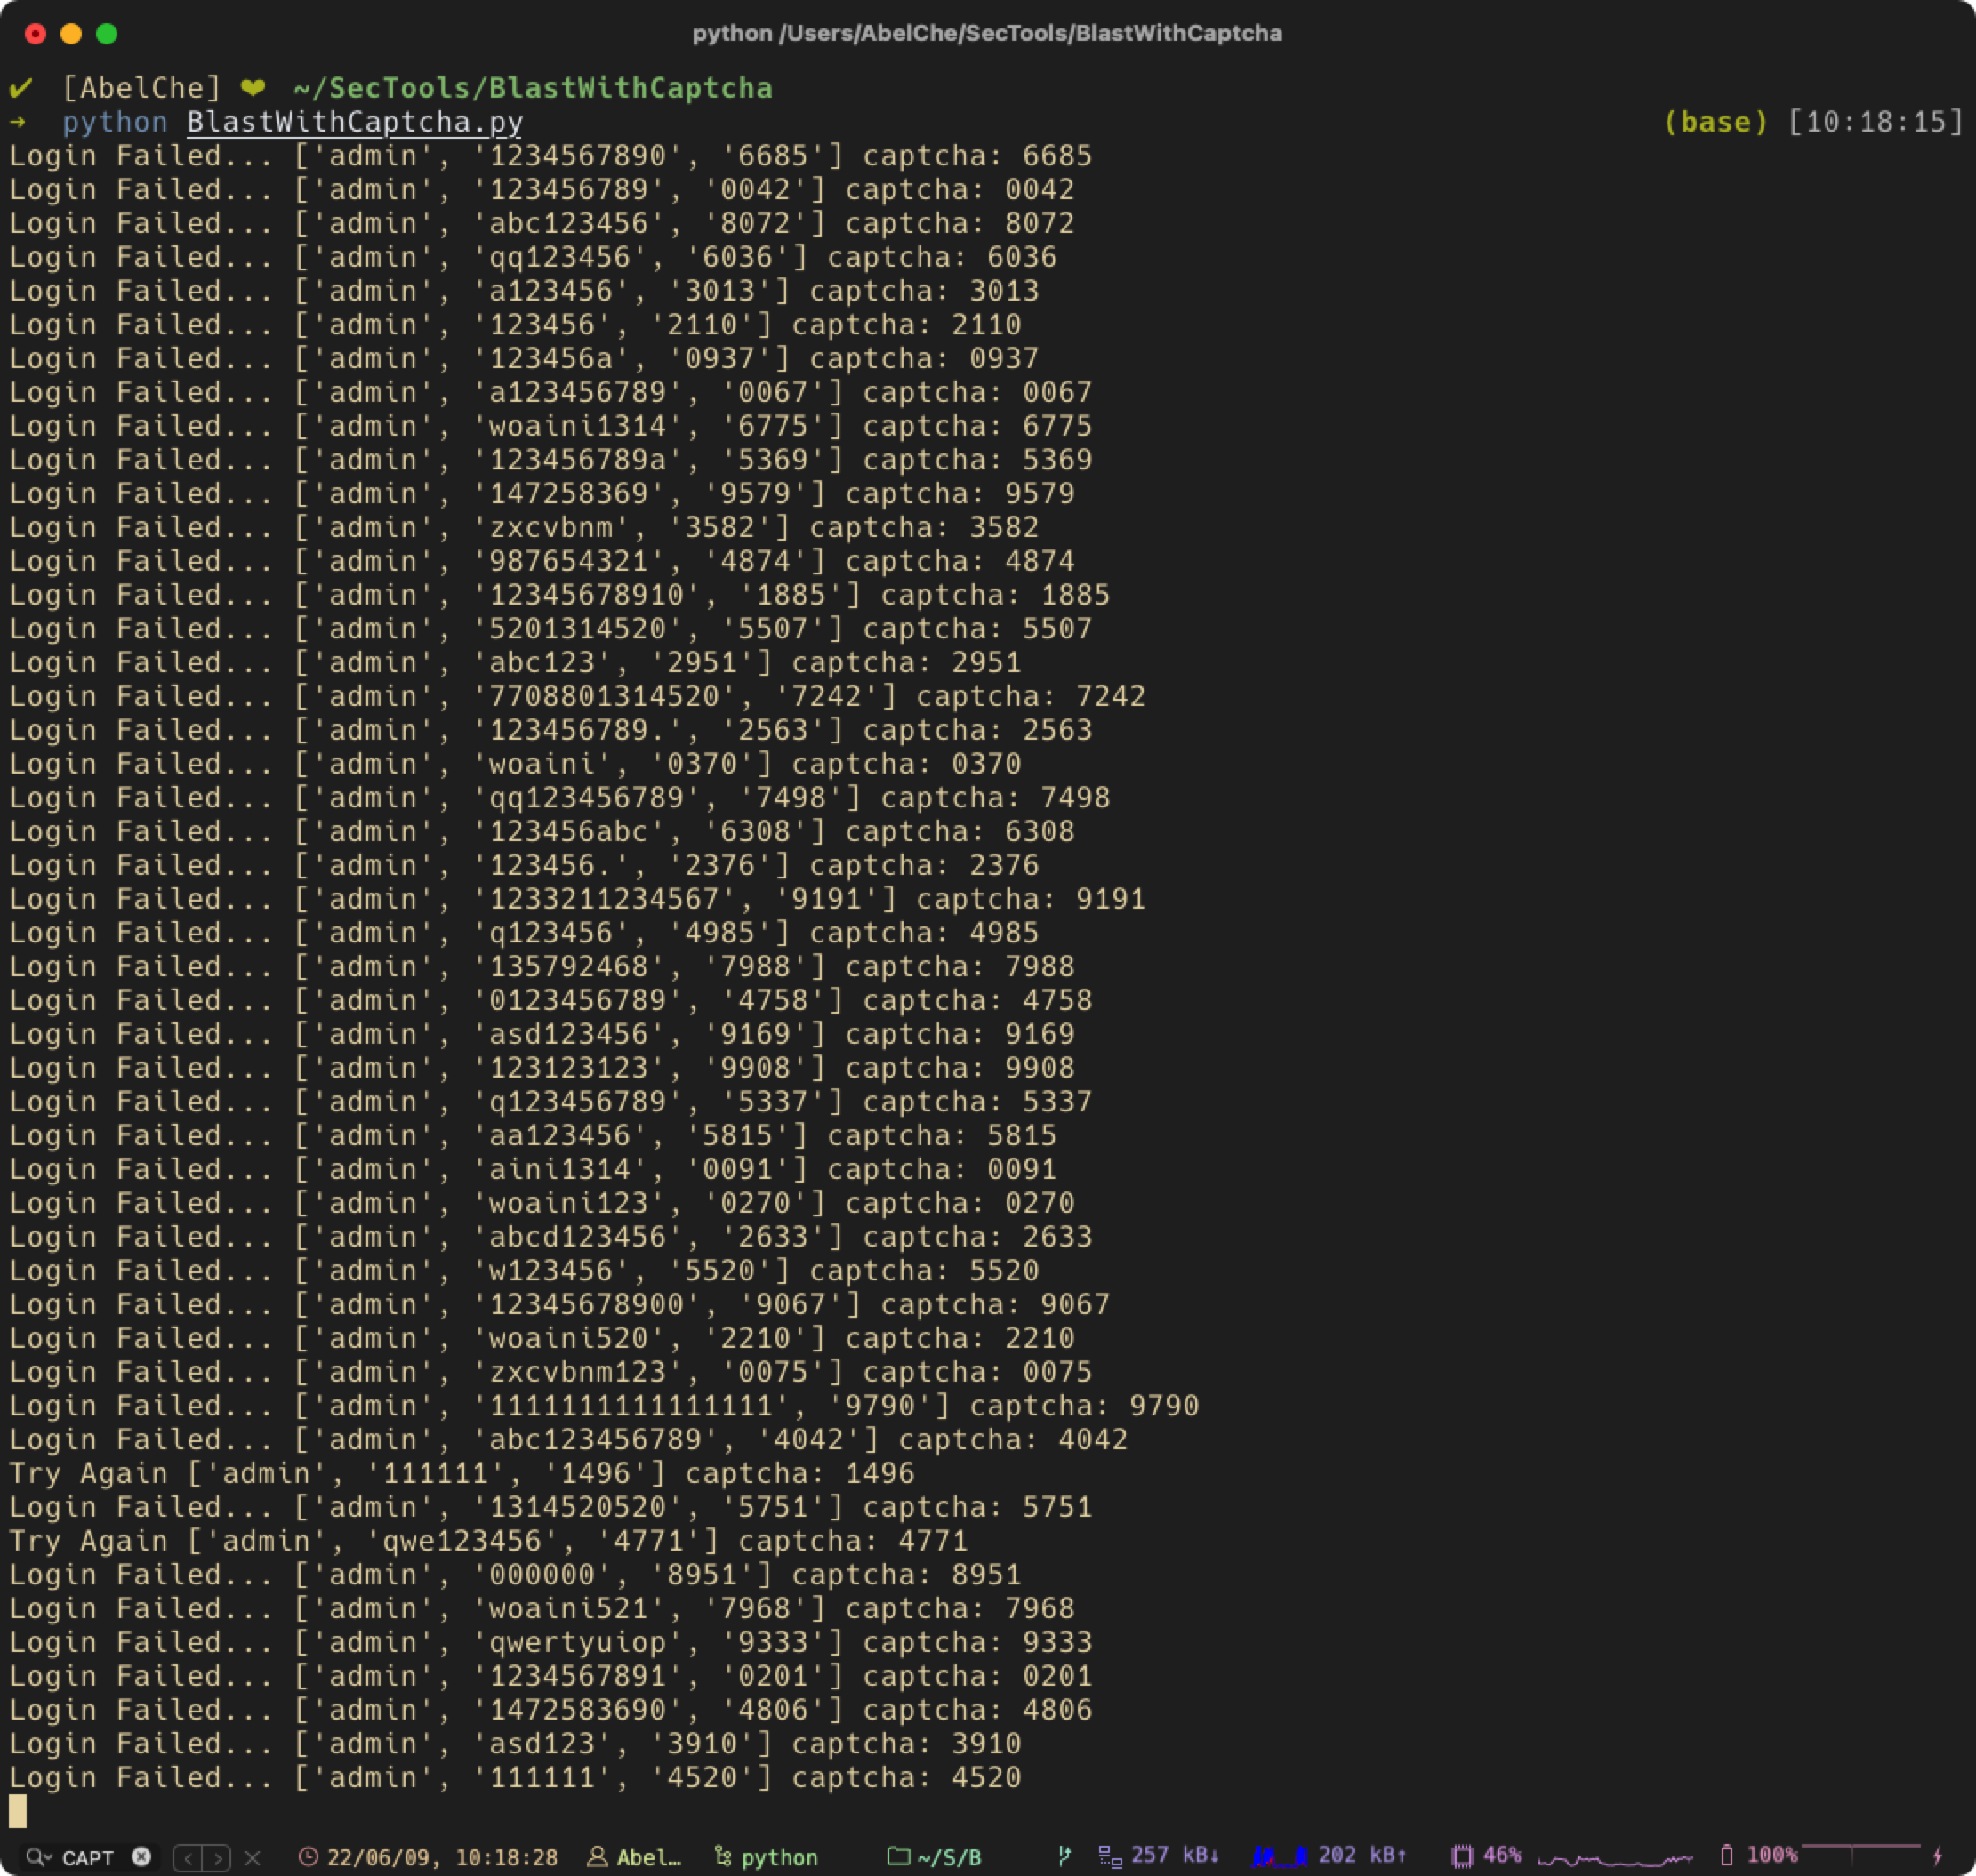Close the search bar

tap(253, 1858)
